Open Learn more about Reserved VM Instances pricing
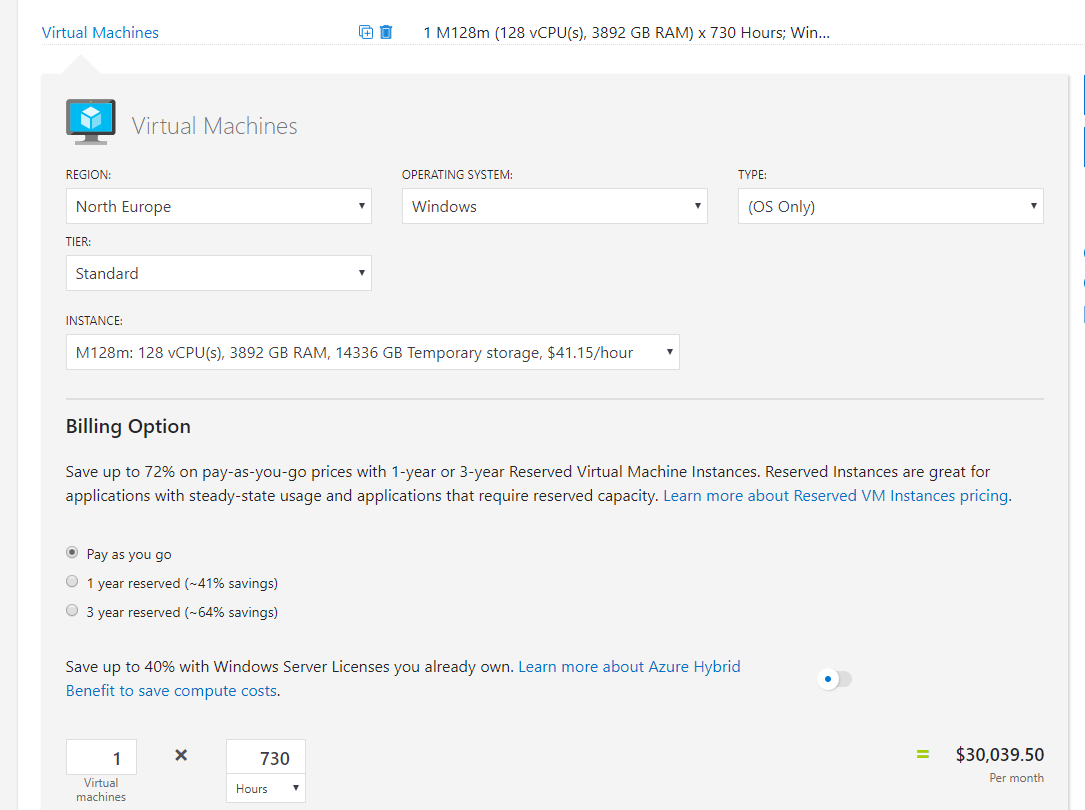The height and width of the screenshot is (810, 1085). click(x=835, y=496)
